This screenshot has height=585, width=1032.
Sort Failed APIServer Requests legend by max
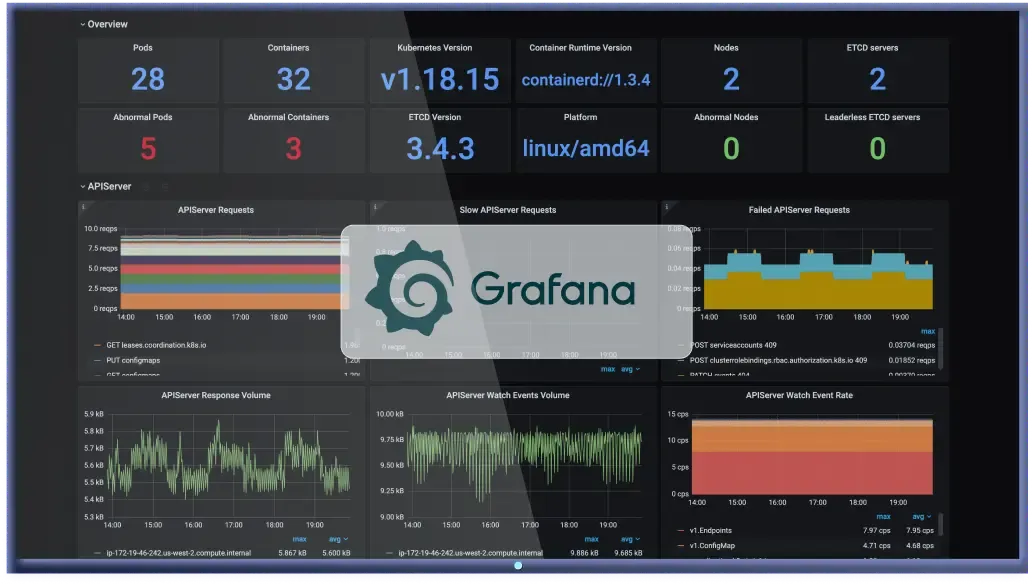coord(928,332)
